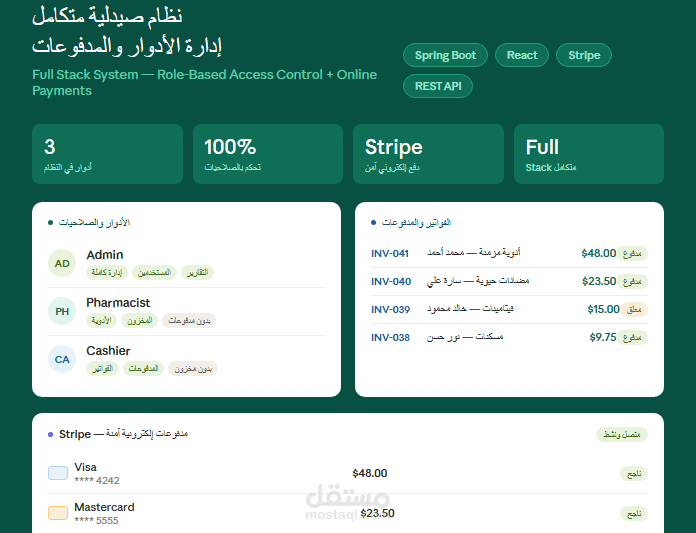Open the Full Stack stat card
696x533 pixels.
[589, 154]
